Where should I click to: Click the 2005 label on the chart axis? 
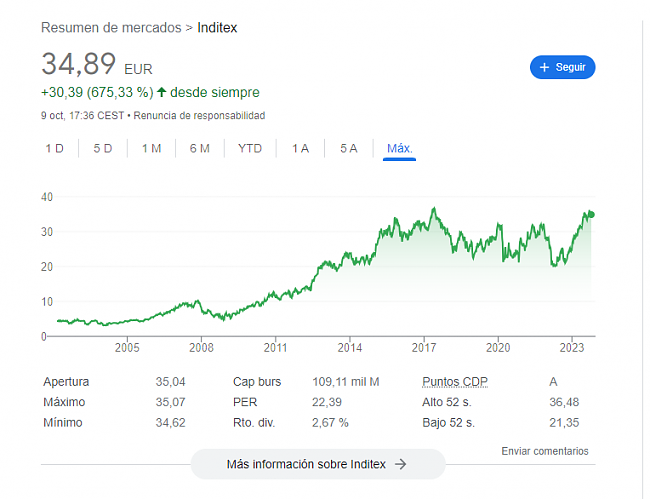coord(127,347)
